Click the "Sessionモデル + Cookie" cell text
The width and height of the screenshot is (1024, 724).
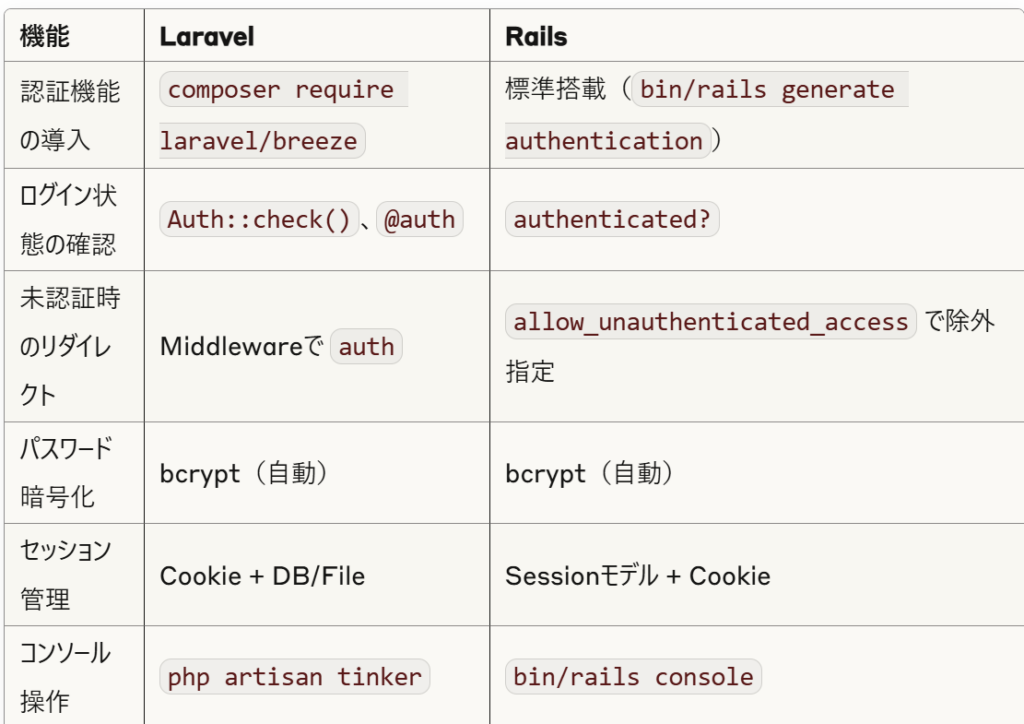click(637, 576)
